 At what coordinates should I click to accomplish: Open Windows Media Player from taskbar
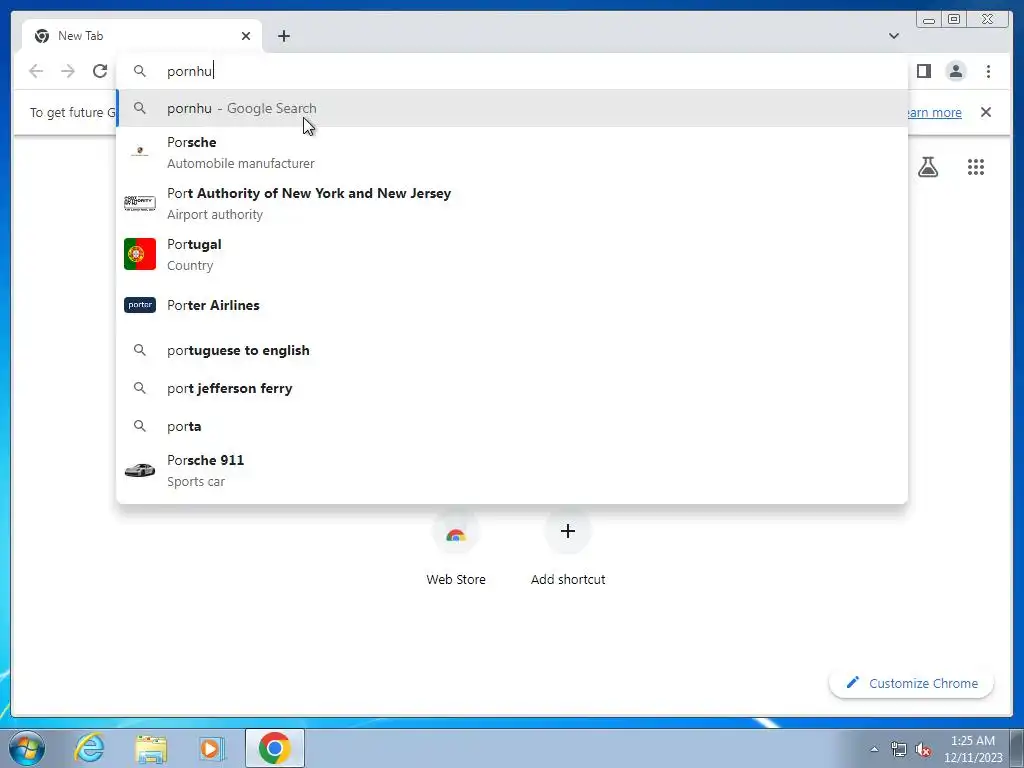(211, 748)
